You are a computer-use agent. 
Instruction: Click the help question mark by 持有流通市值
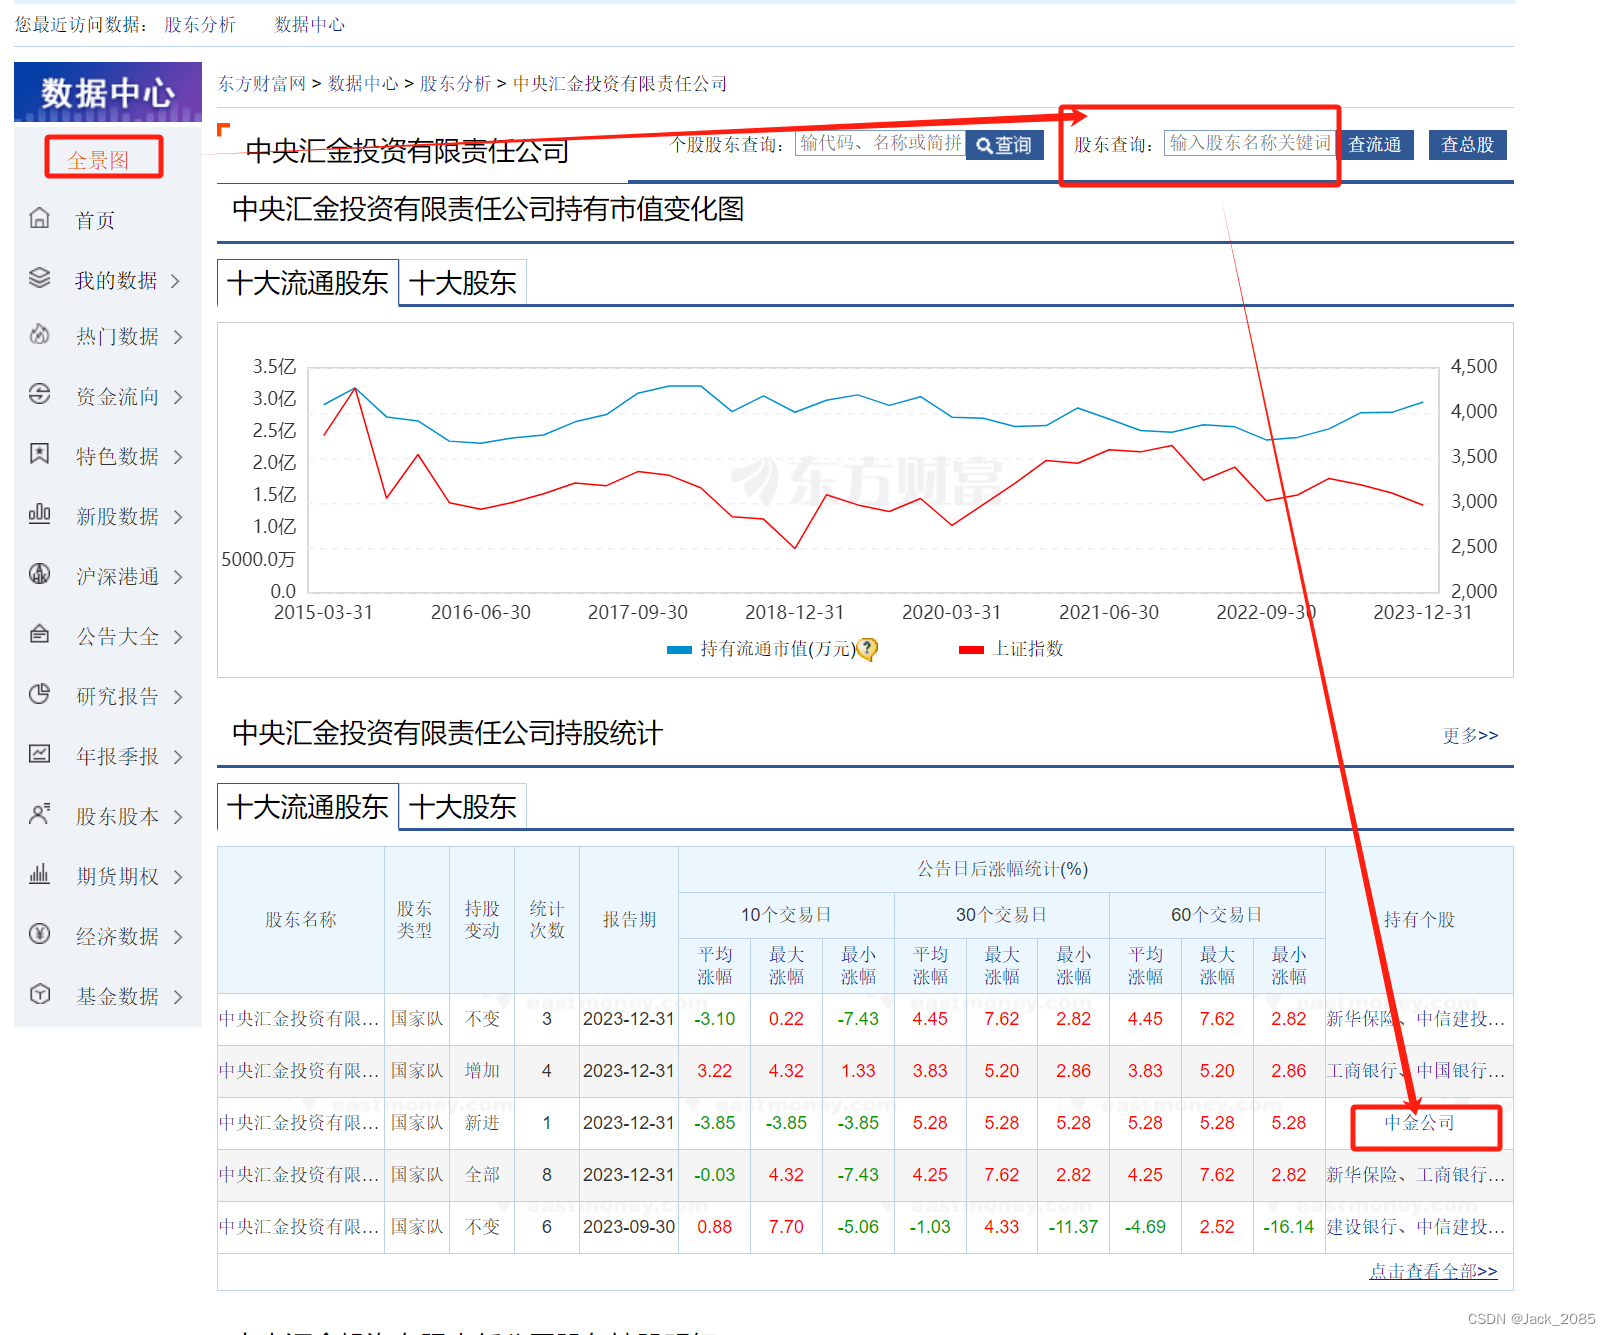(x=868, y=649)
